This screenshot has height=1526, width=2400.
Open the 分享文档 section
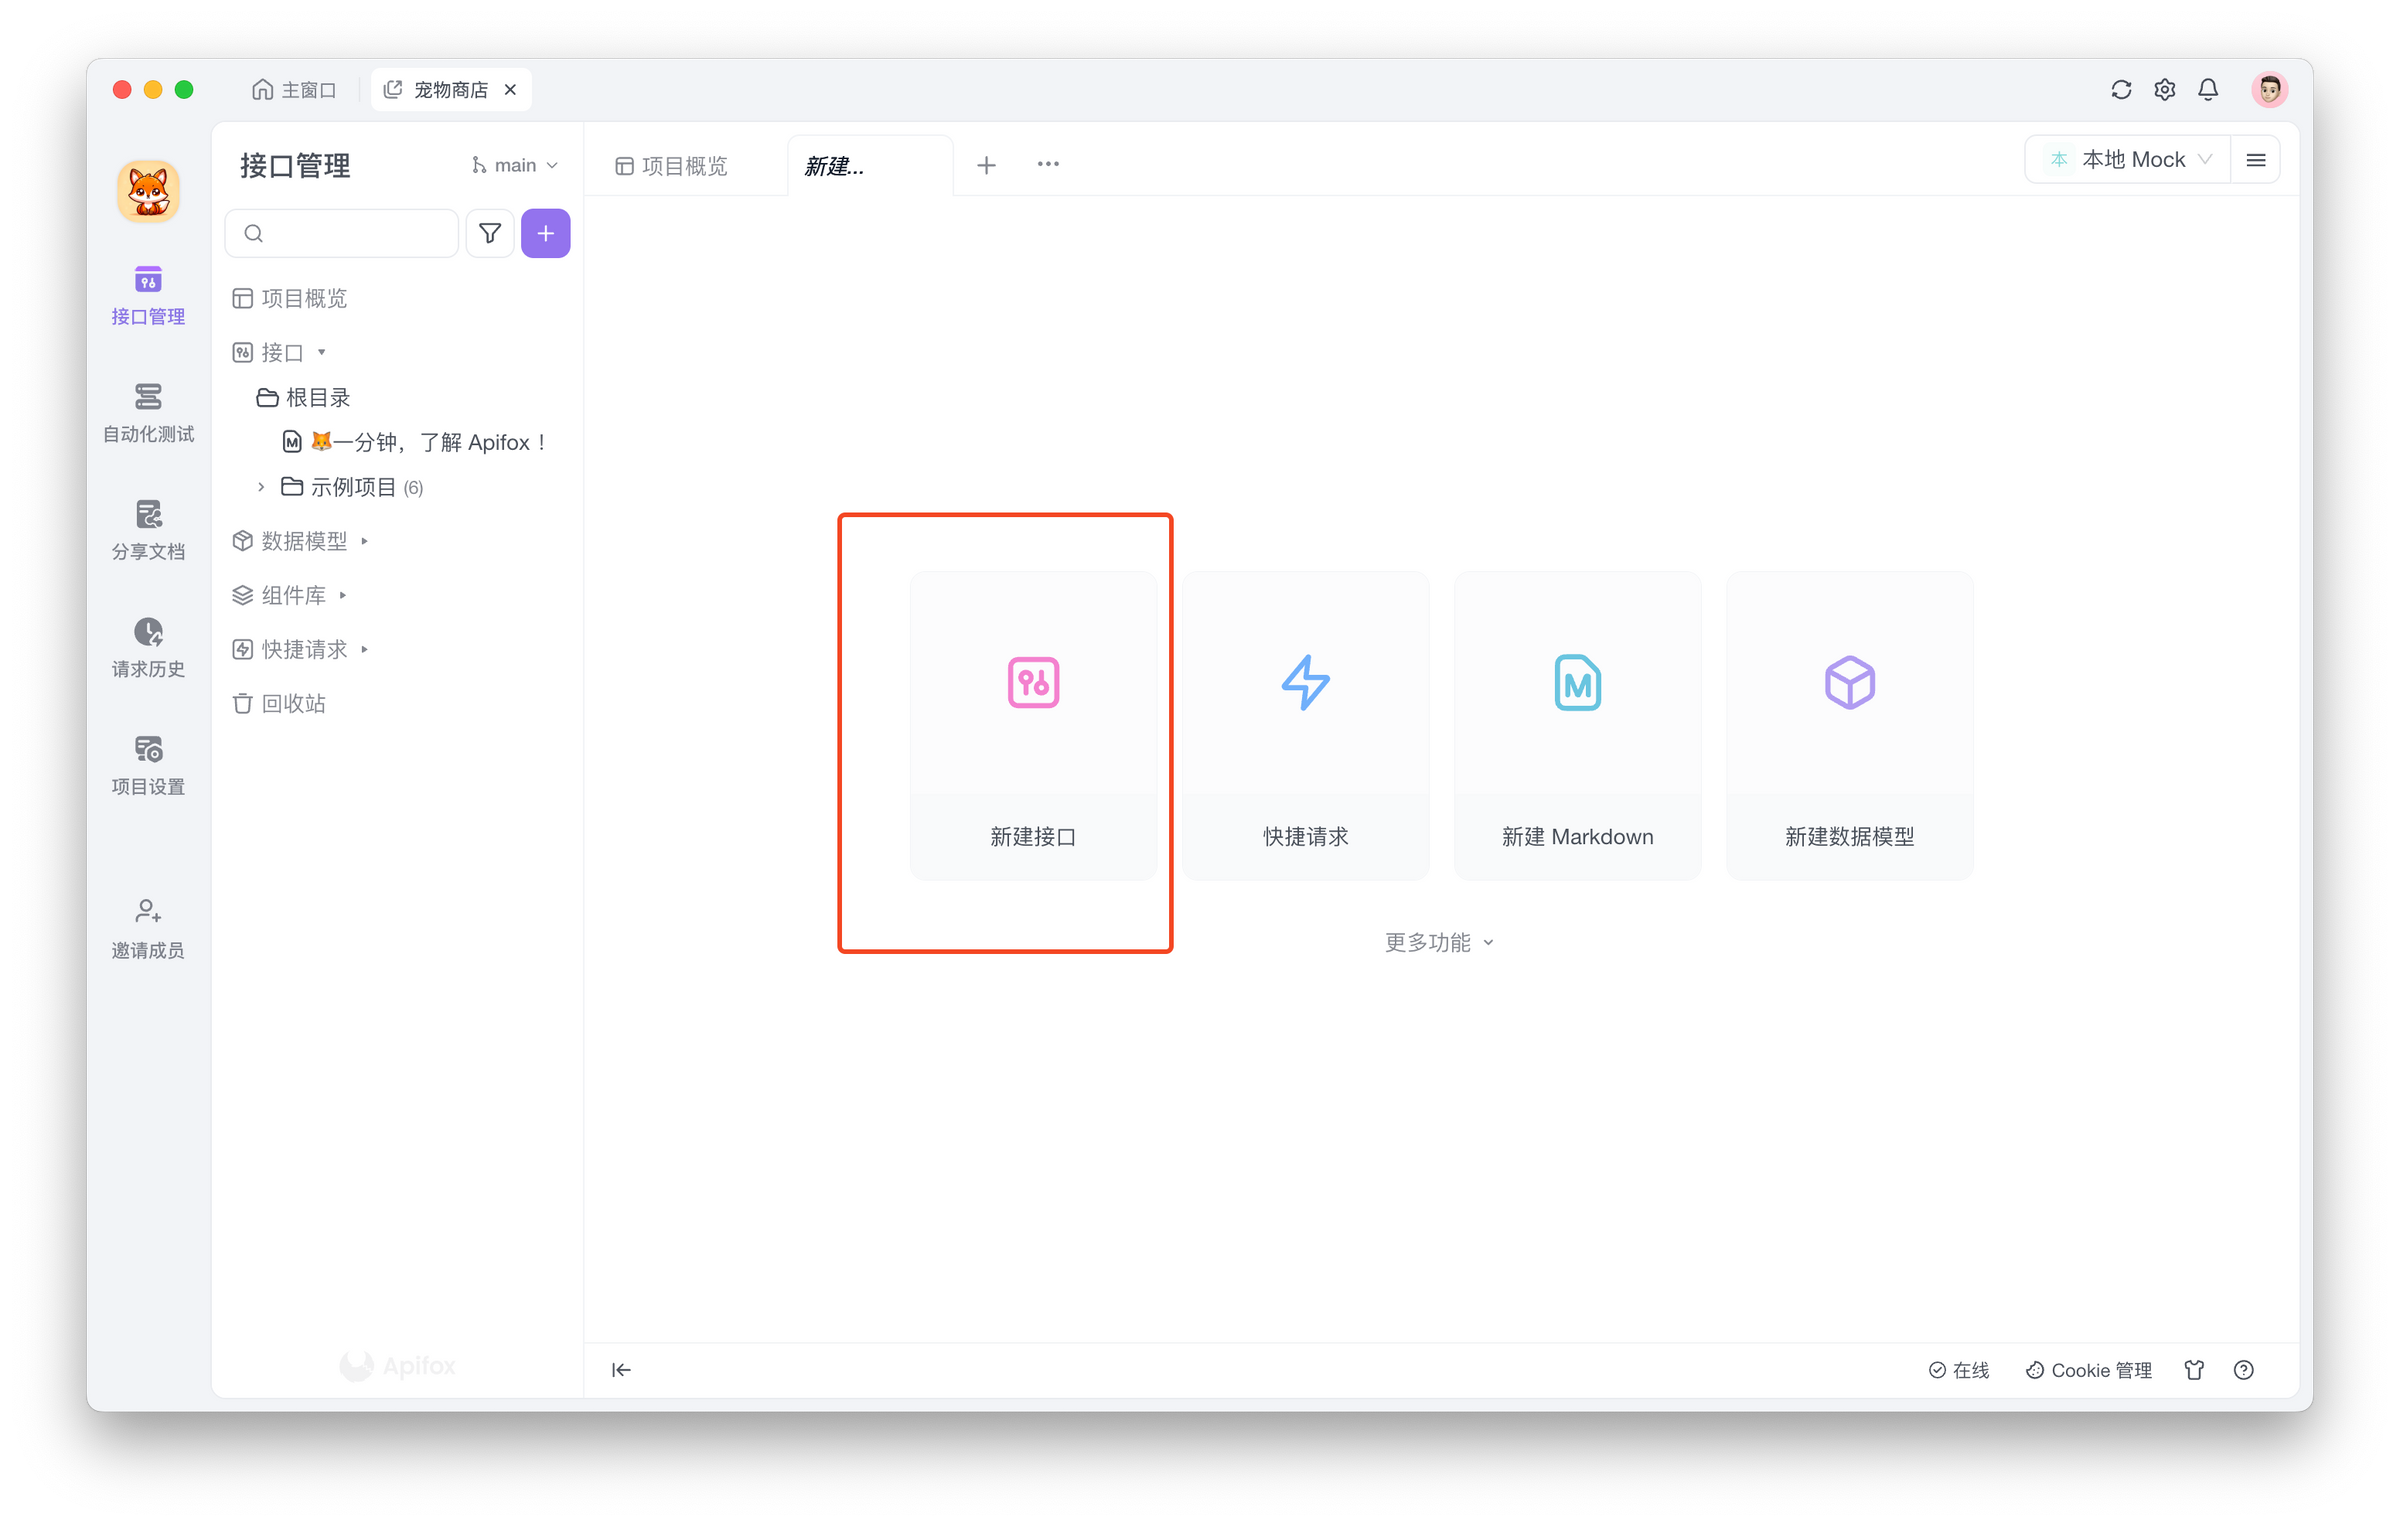[148, 530]
